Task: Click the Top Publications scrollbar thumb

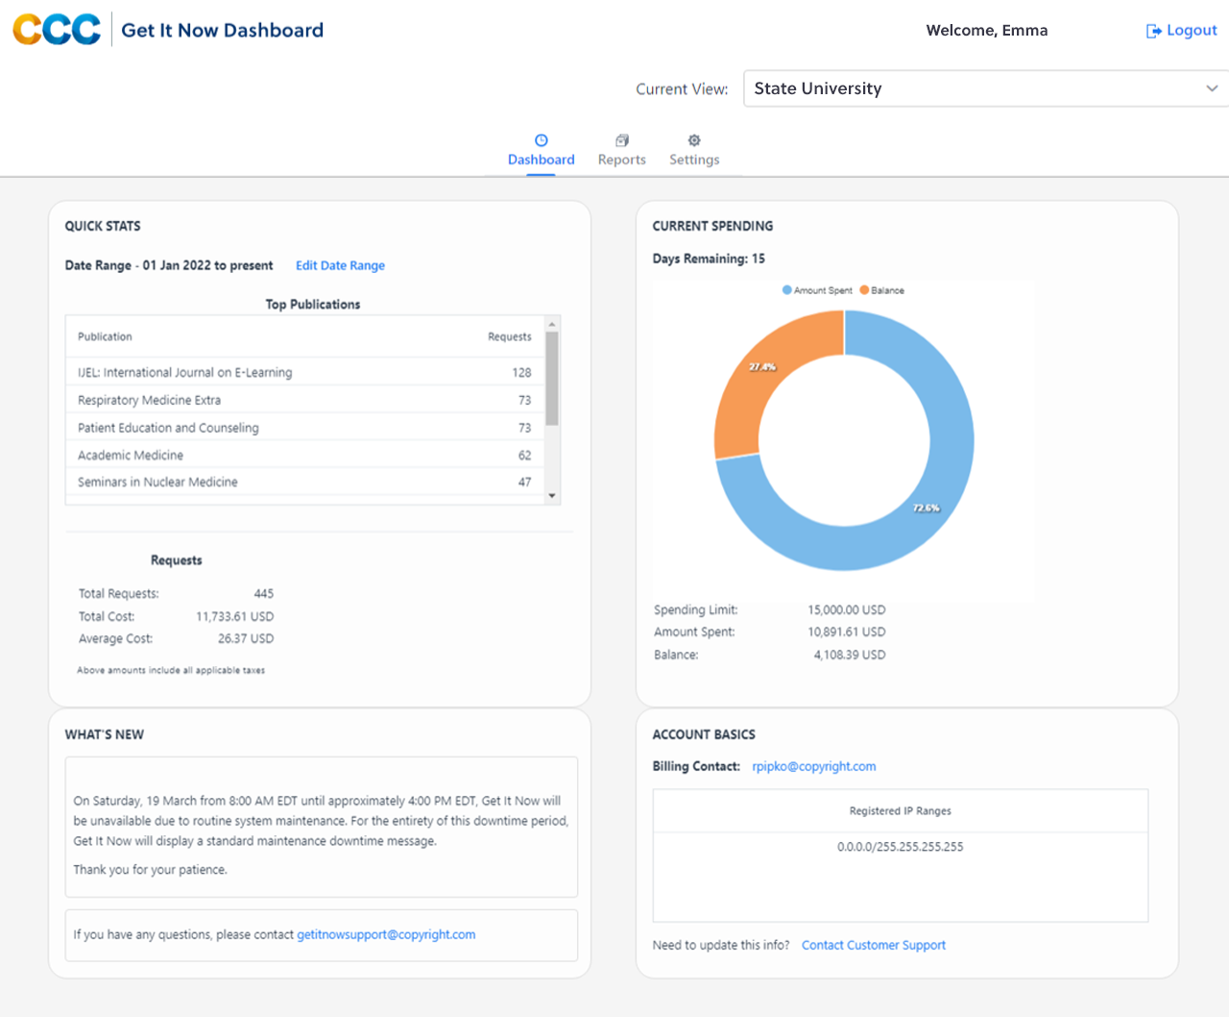Action: (552, 379)
